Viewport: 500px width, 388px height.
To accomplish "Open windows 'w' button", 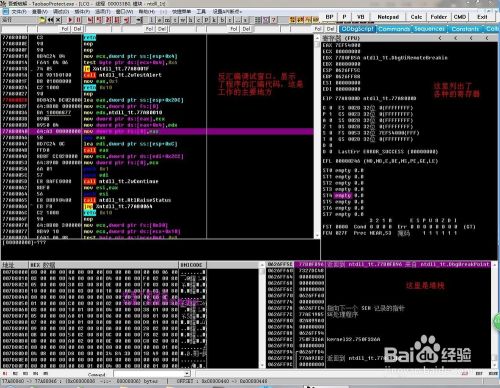I will pyautogui.click(x=183, y=20).
